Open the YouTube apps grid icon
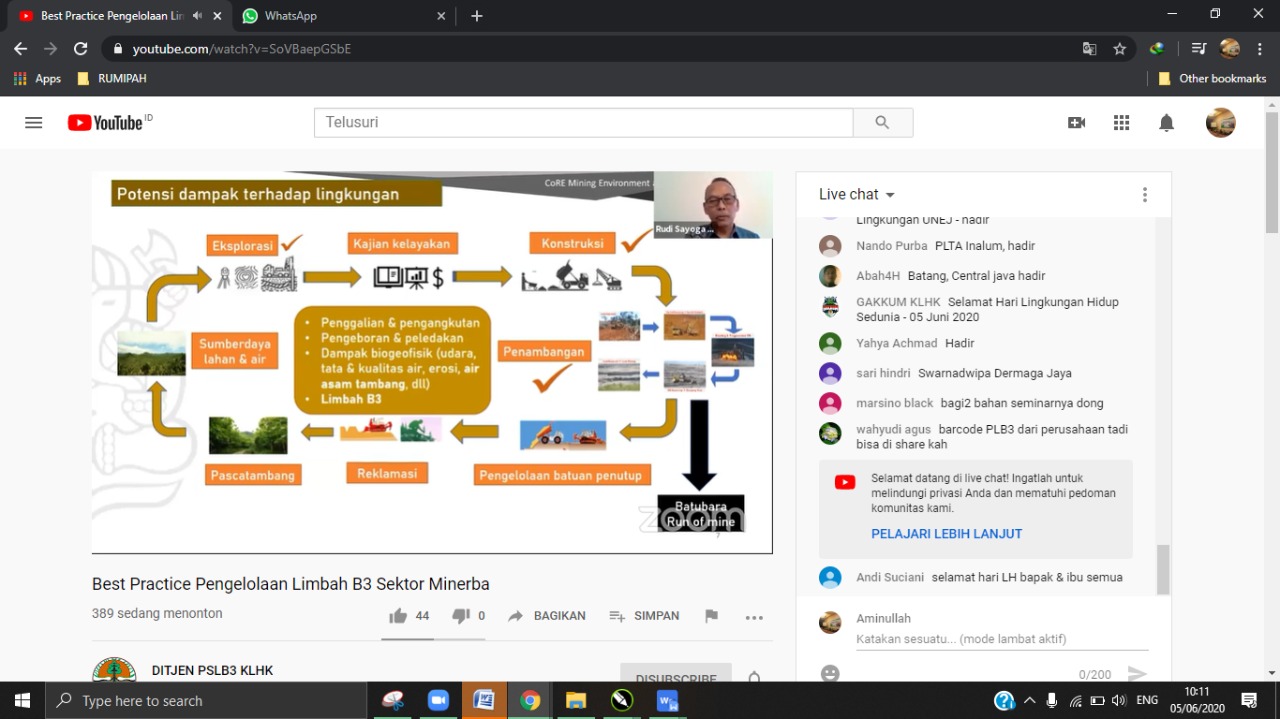 [x=1121, y=123]
